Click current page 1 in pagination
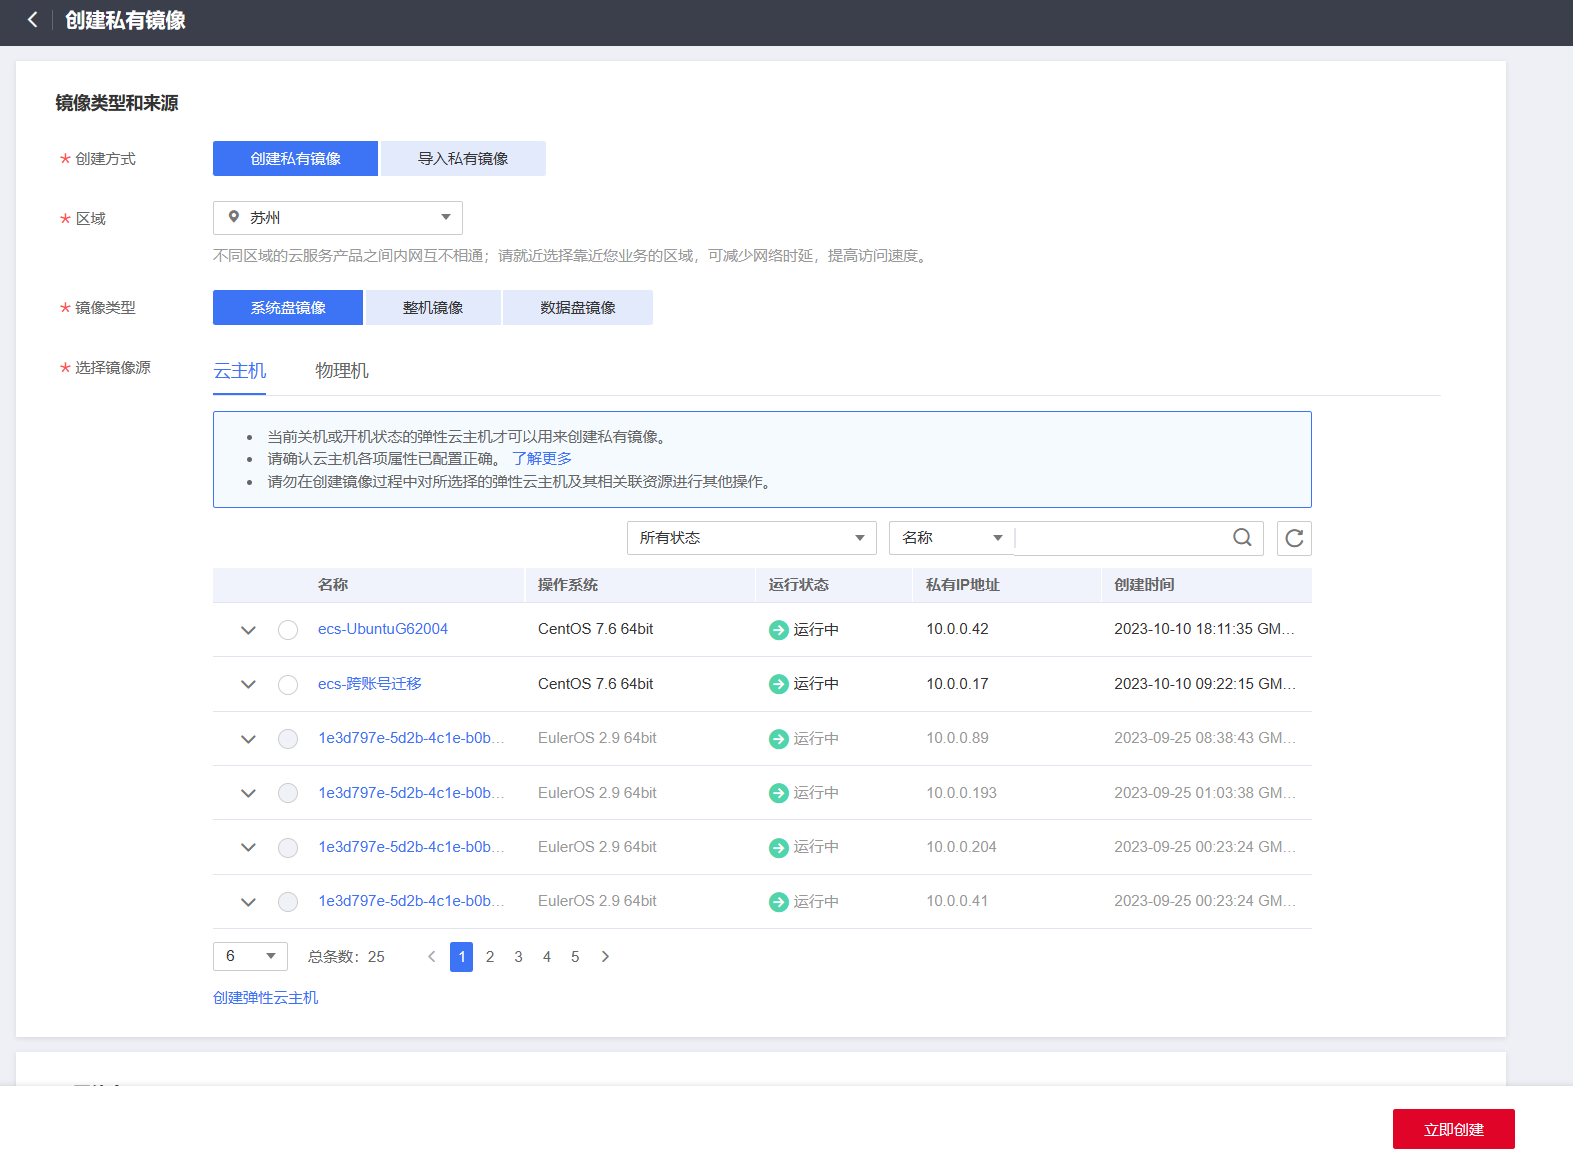The image size is (1573, 1171). (x=461, y=957)
